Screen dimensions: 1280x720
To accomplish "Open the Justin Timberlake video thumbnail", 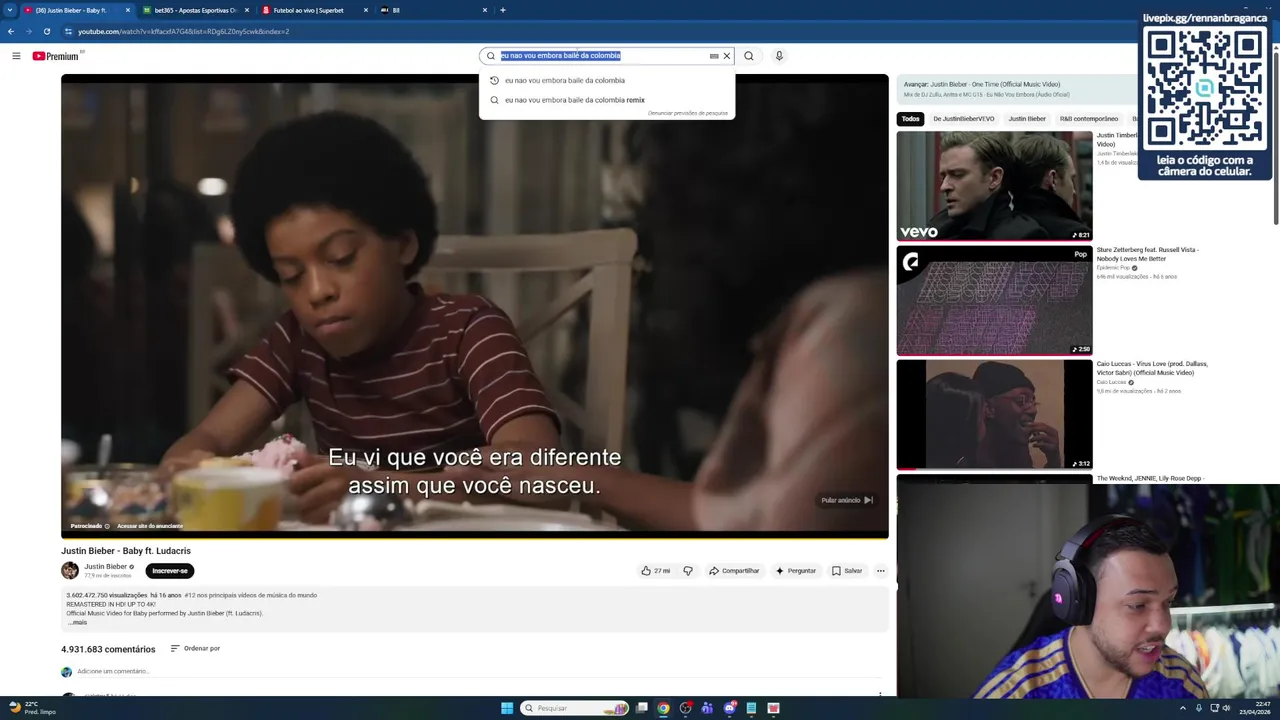I will pyautogui.click(x=994, y=186).
